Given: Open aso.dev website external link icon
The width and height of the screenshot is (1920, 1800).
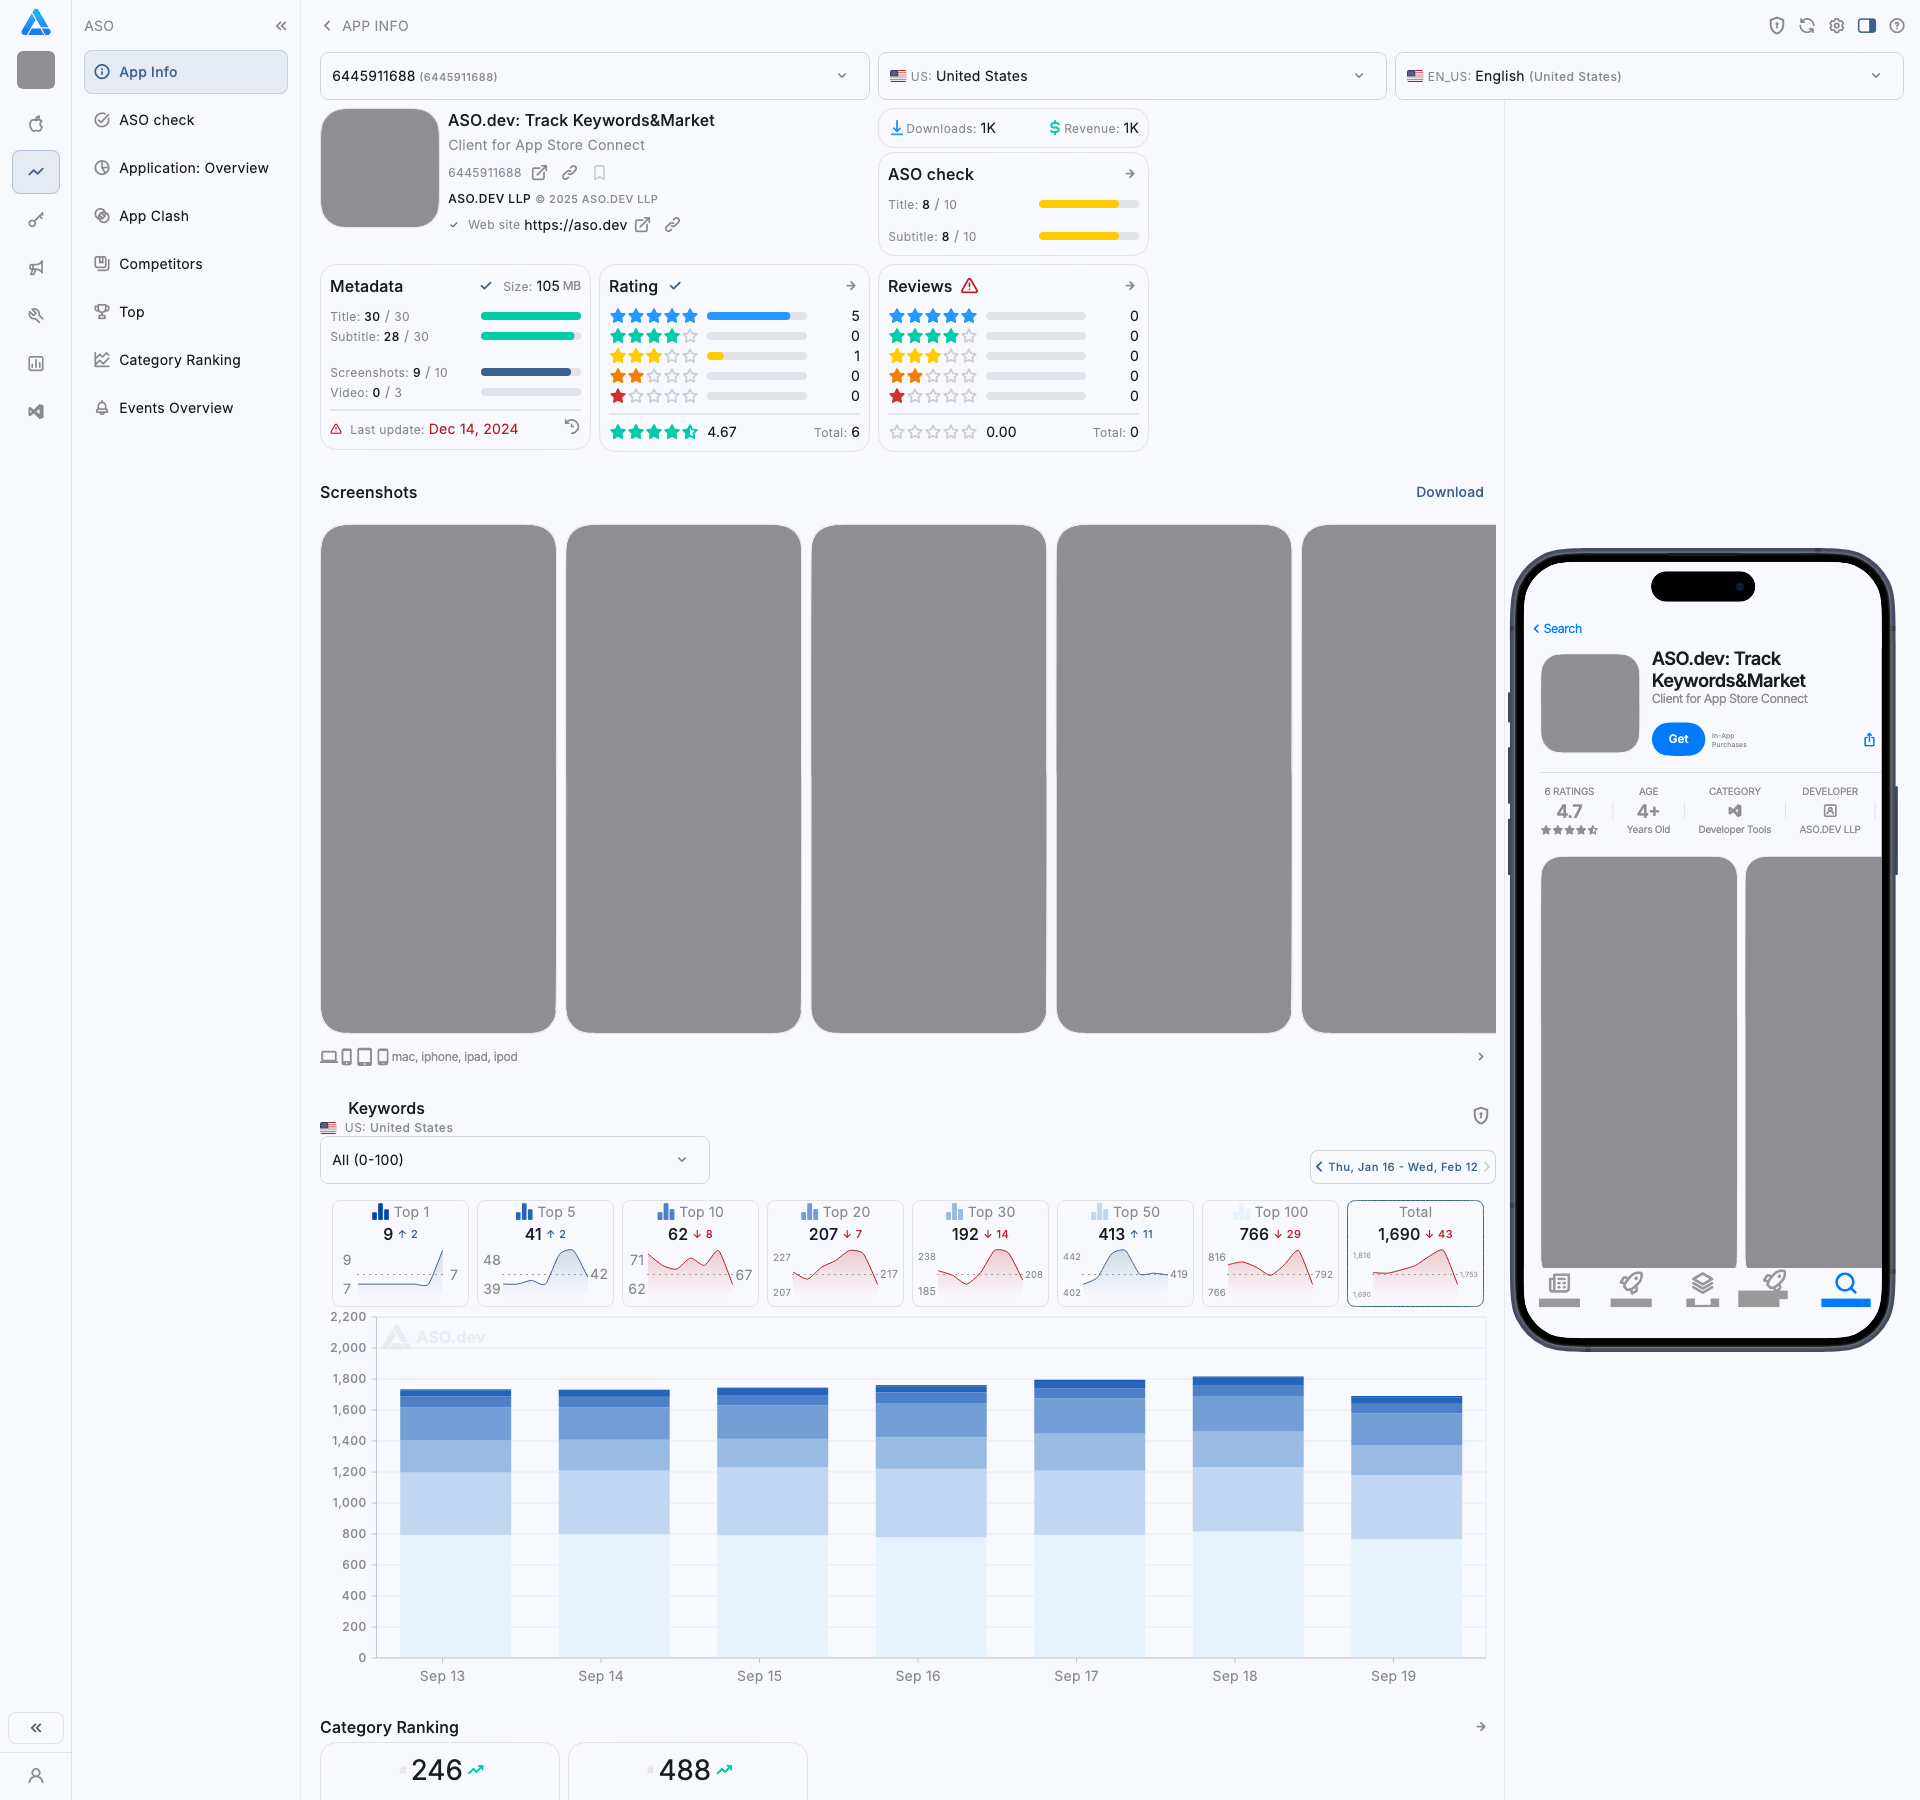Looking at the screenshot, I should (x=643, y=225).
